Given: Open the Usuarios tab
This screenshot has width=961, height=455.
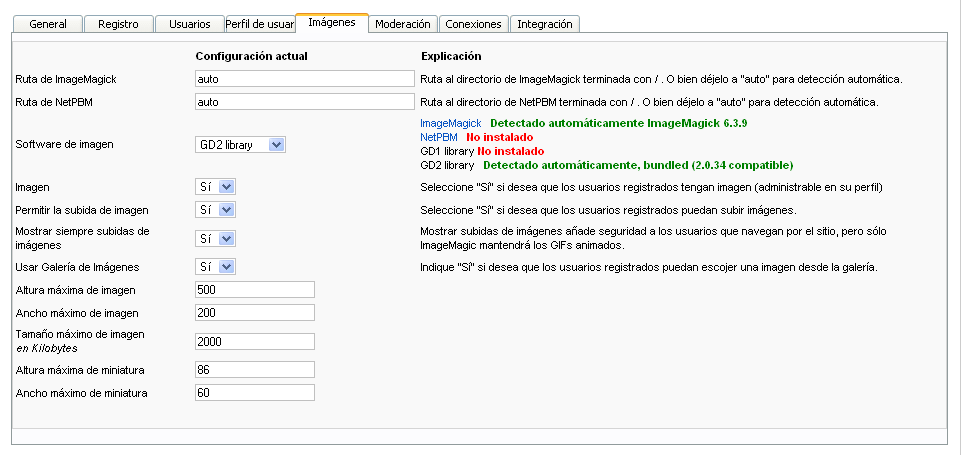Looking at the screenshot, I should 189,24.
